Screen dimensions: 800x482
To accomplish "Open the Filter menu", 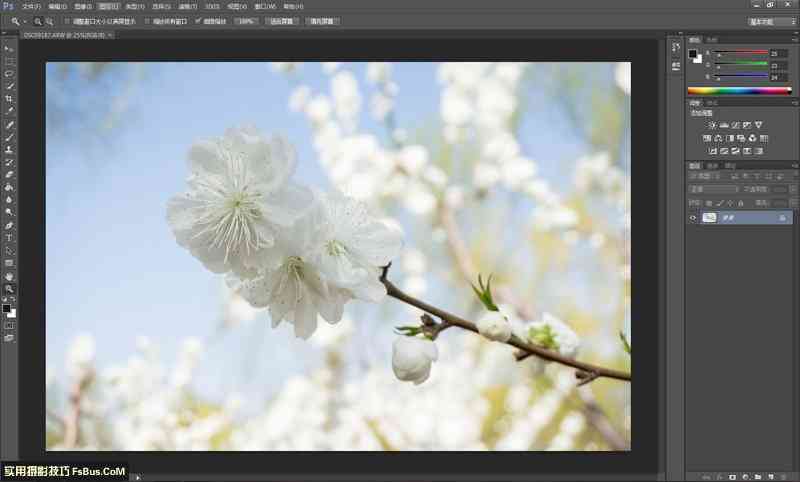I will click(185, 6).
